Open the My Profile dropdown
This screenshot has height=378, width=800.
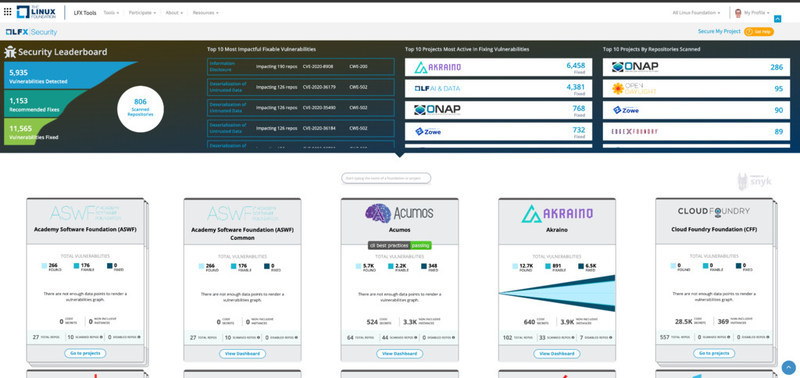pyautogui.click(x=756, y=13)
